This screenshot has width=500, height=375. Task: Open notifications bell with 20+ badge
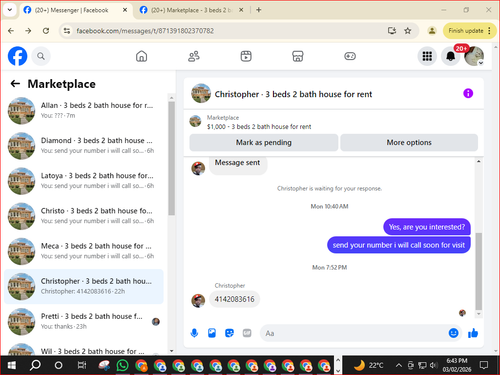coord(451,56)
